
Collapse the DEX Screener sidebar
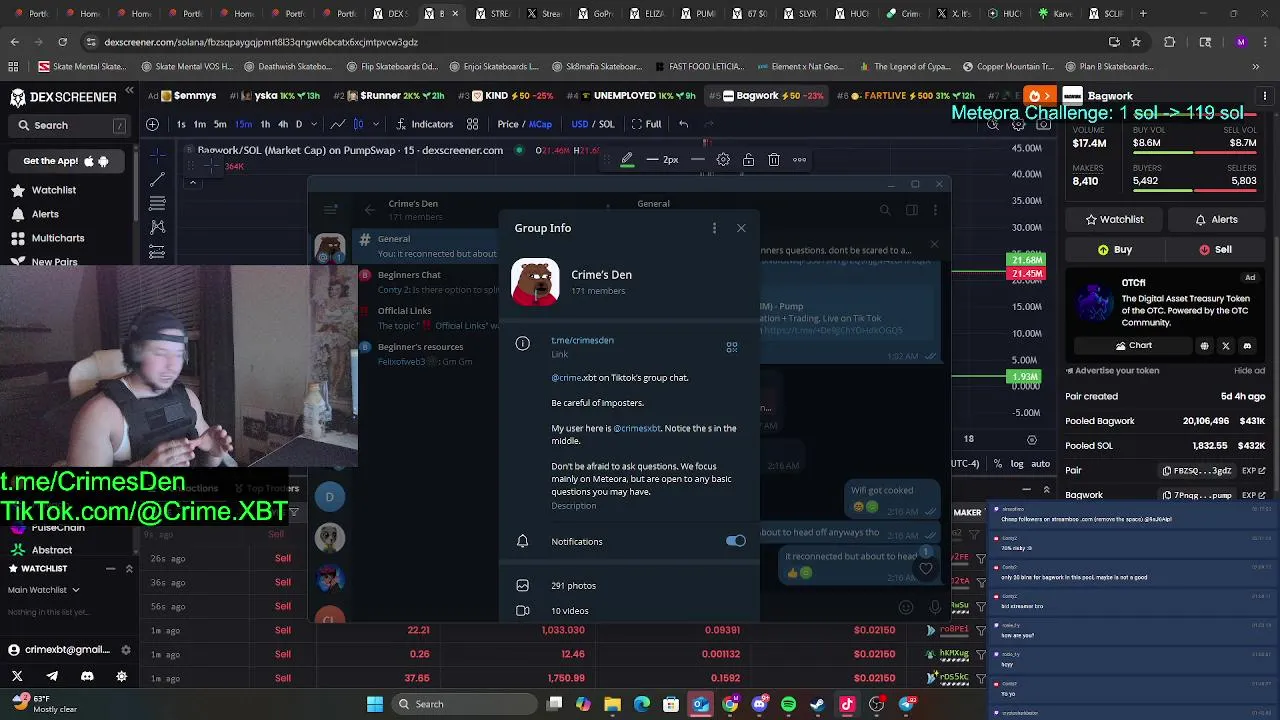tap(129, 91)
